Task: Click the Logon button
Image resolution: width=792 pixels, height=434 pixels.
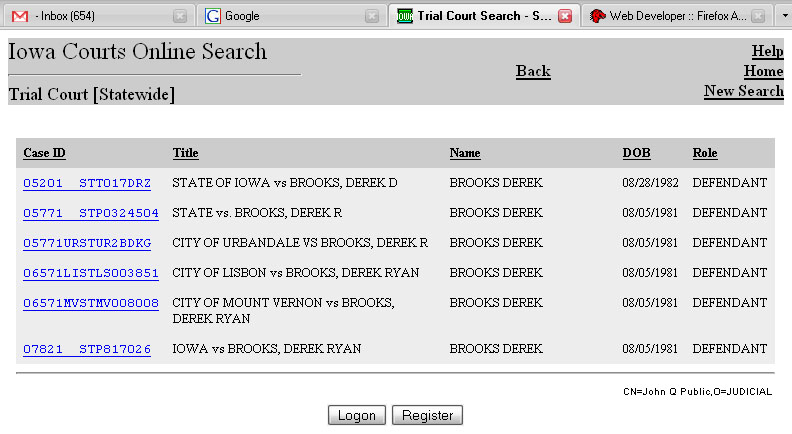Action: 357,415
